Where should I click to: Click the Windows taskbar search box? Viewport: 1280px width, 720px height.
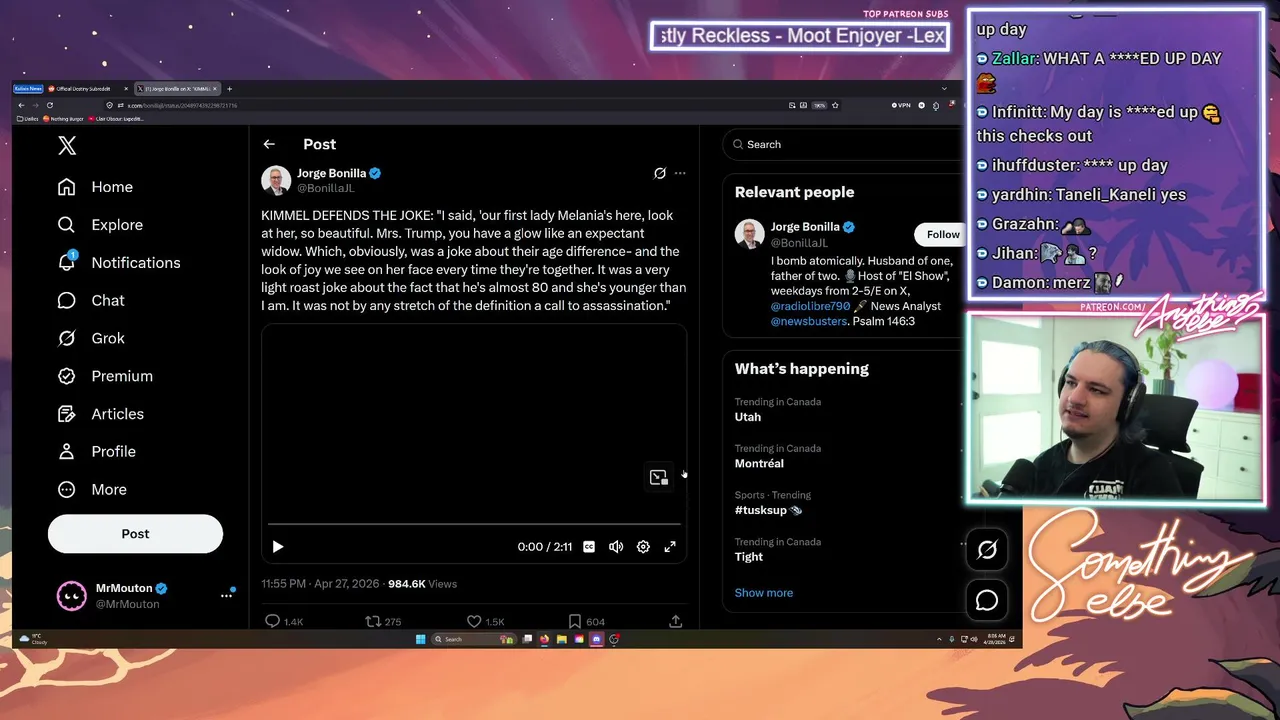click(x=473, y=639)
